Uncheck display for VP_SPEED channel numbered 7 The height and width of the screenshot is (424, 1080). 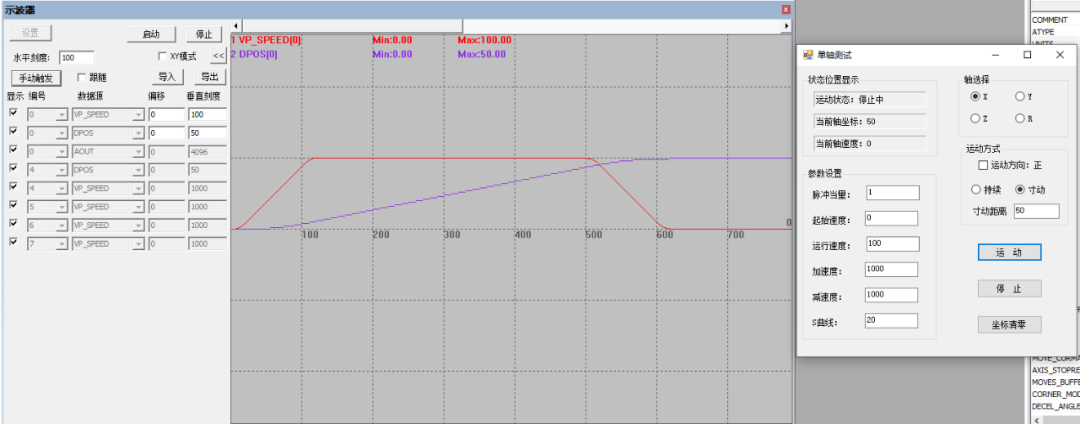pyautogui.click(x=14, y=243)
